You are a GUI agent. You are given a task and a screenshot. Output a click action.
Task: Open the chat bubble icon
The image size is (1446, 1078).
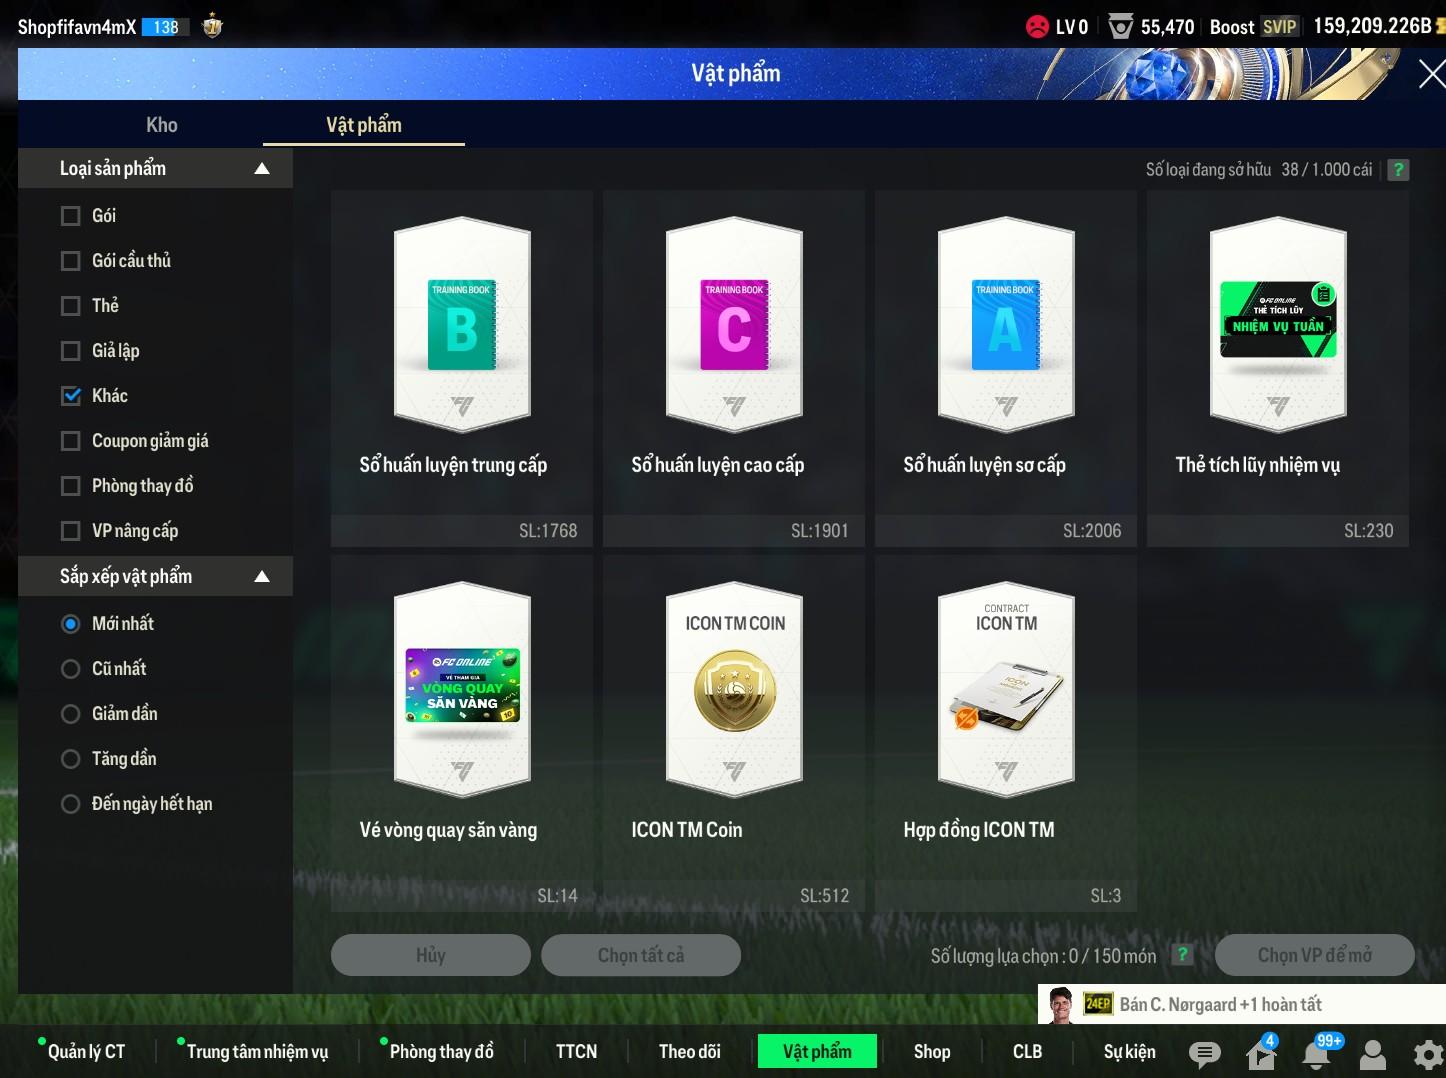pos(1204,1053)
